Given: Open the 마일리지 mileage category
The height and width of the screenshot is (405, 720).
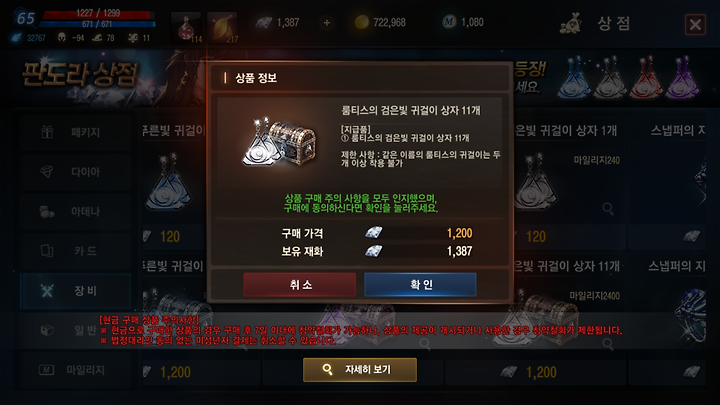Looking at the screenshot, I should coord(76,370).
